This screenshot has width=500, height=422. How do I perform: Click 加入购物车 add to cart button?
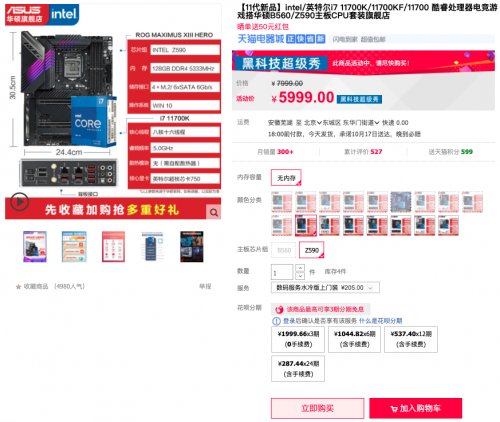pyautogui.click(x=416, y=408)
